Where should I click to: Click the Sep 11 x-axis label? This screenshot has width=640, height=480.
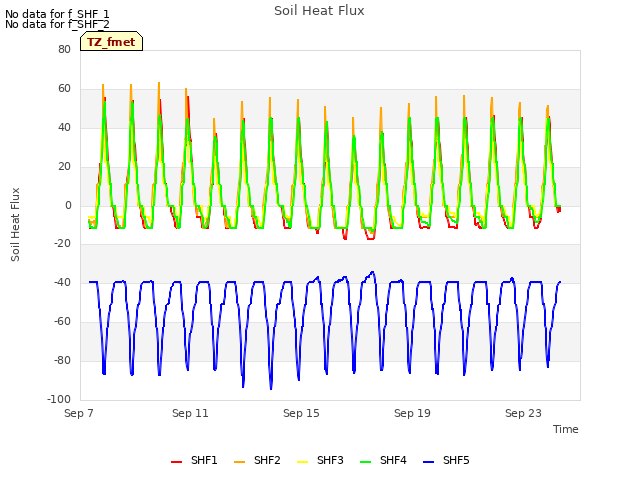coord(190,413)
